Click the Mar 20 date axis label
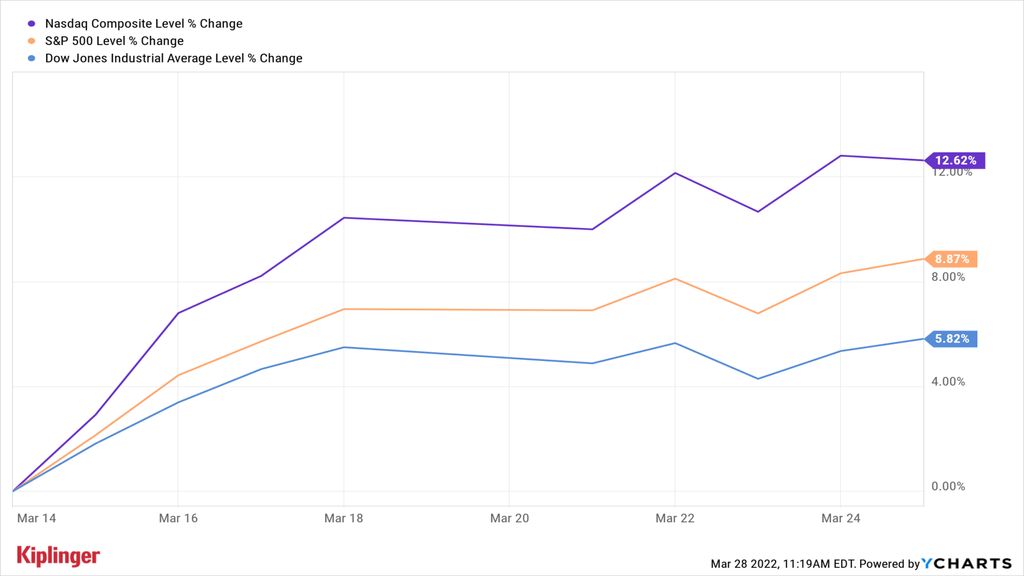This screenshot has width=1024, height=576. [x=510, y=518]
